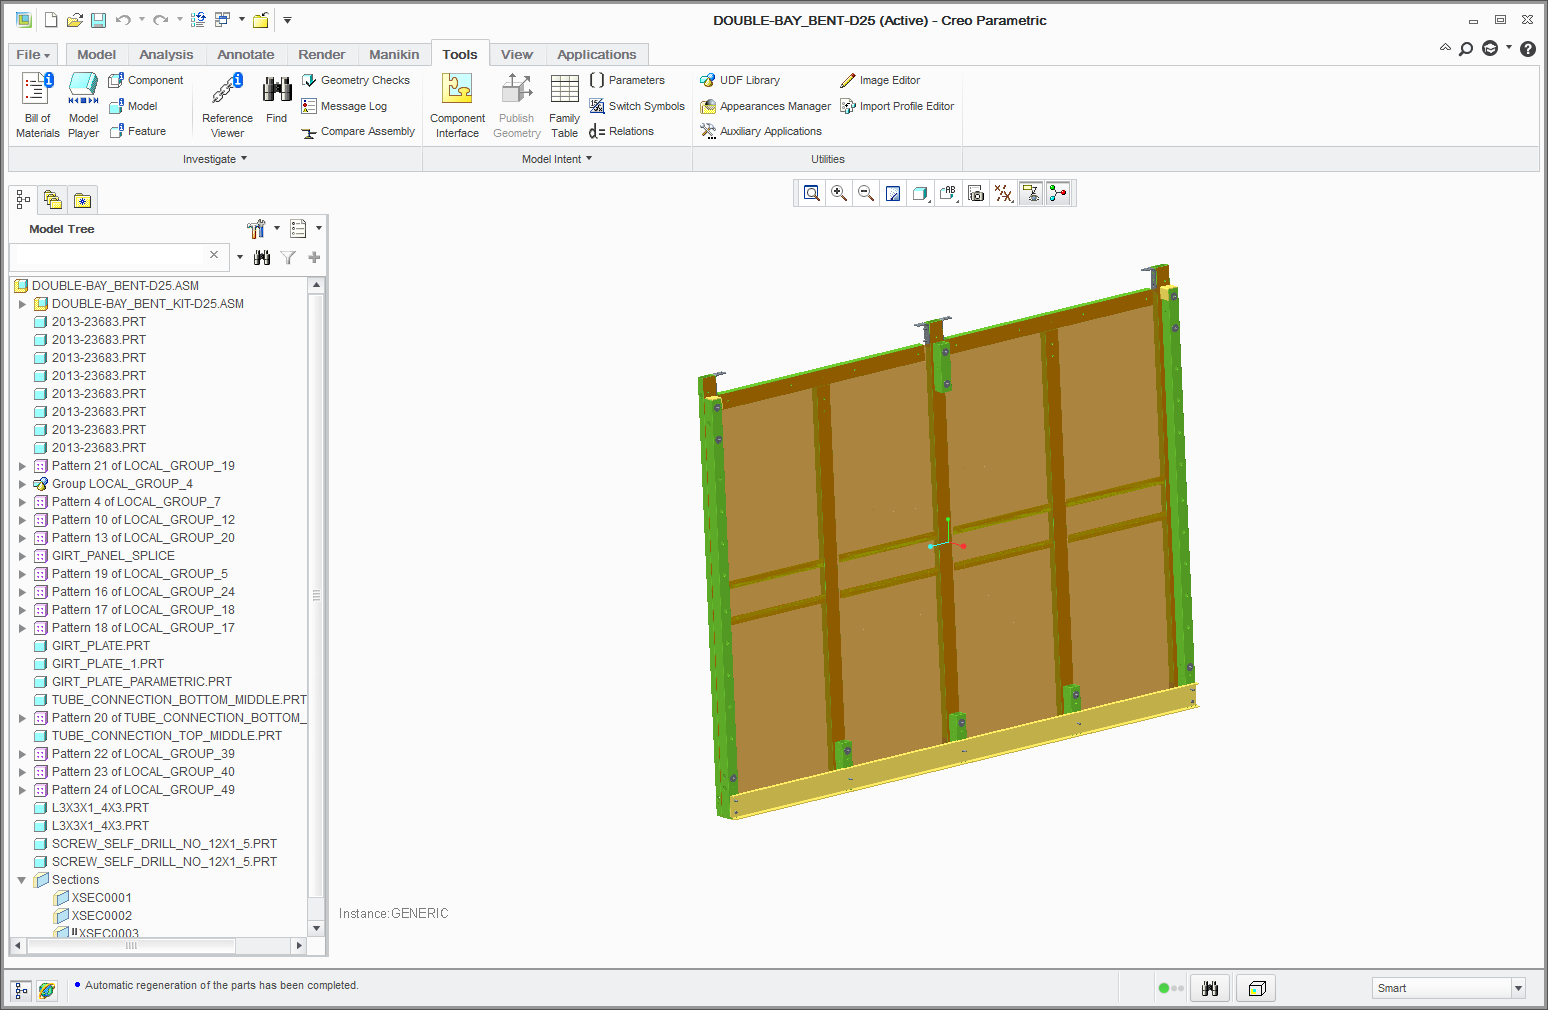Switch to the Model tab
The width and height of the screenshot is (1548, 1010).
coord(96,54)
